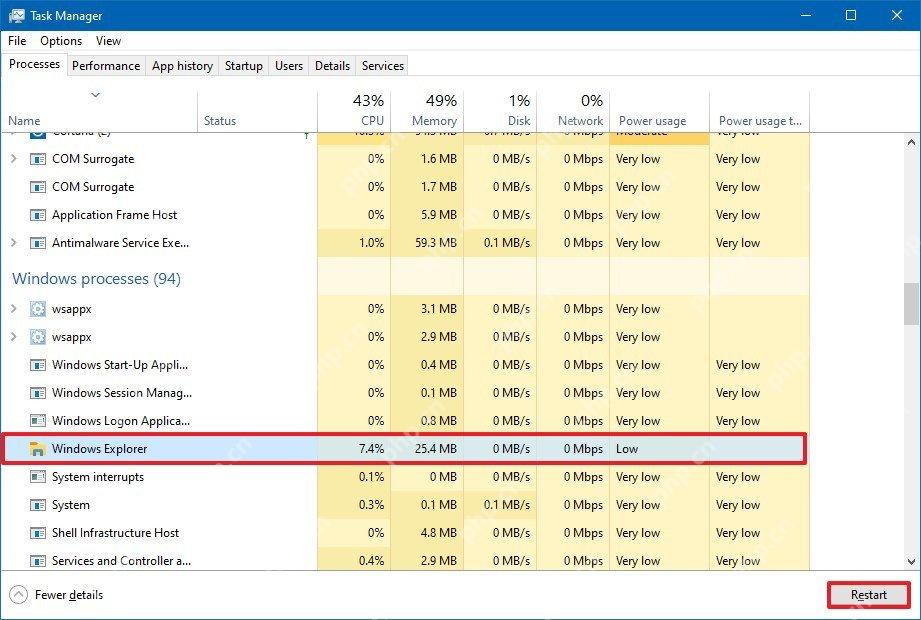Select the System interrupts row
Screen dimensions: 921x620
tap(404, 477)
